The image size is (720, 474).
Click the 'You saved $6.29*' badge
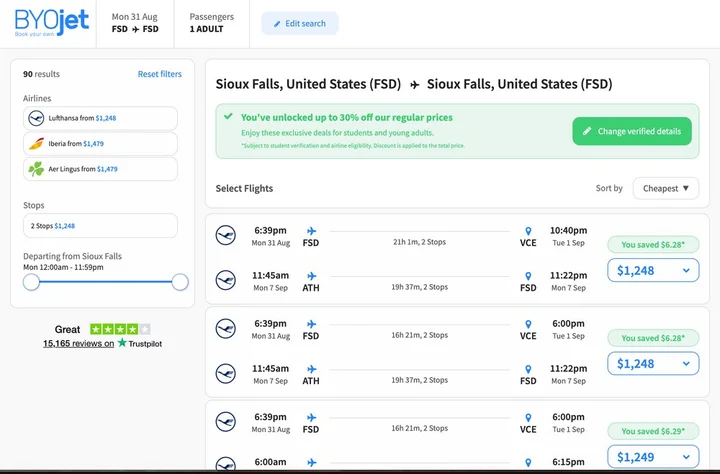pos(653,431)
